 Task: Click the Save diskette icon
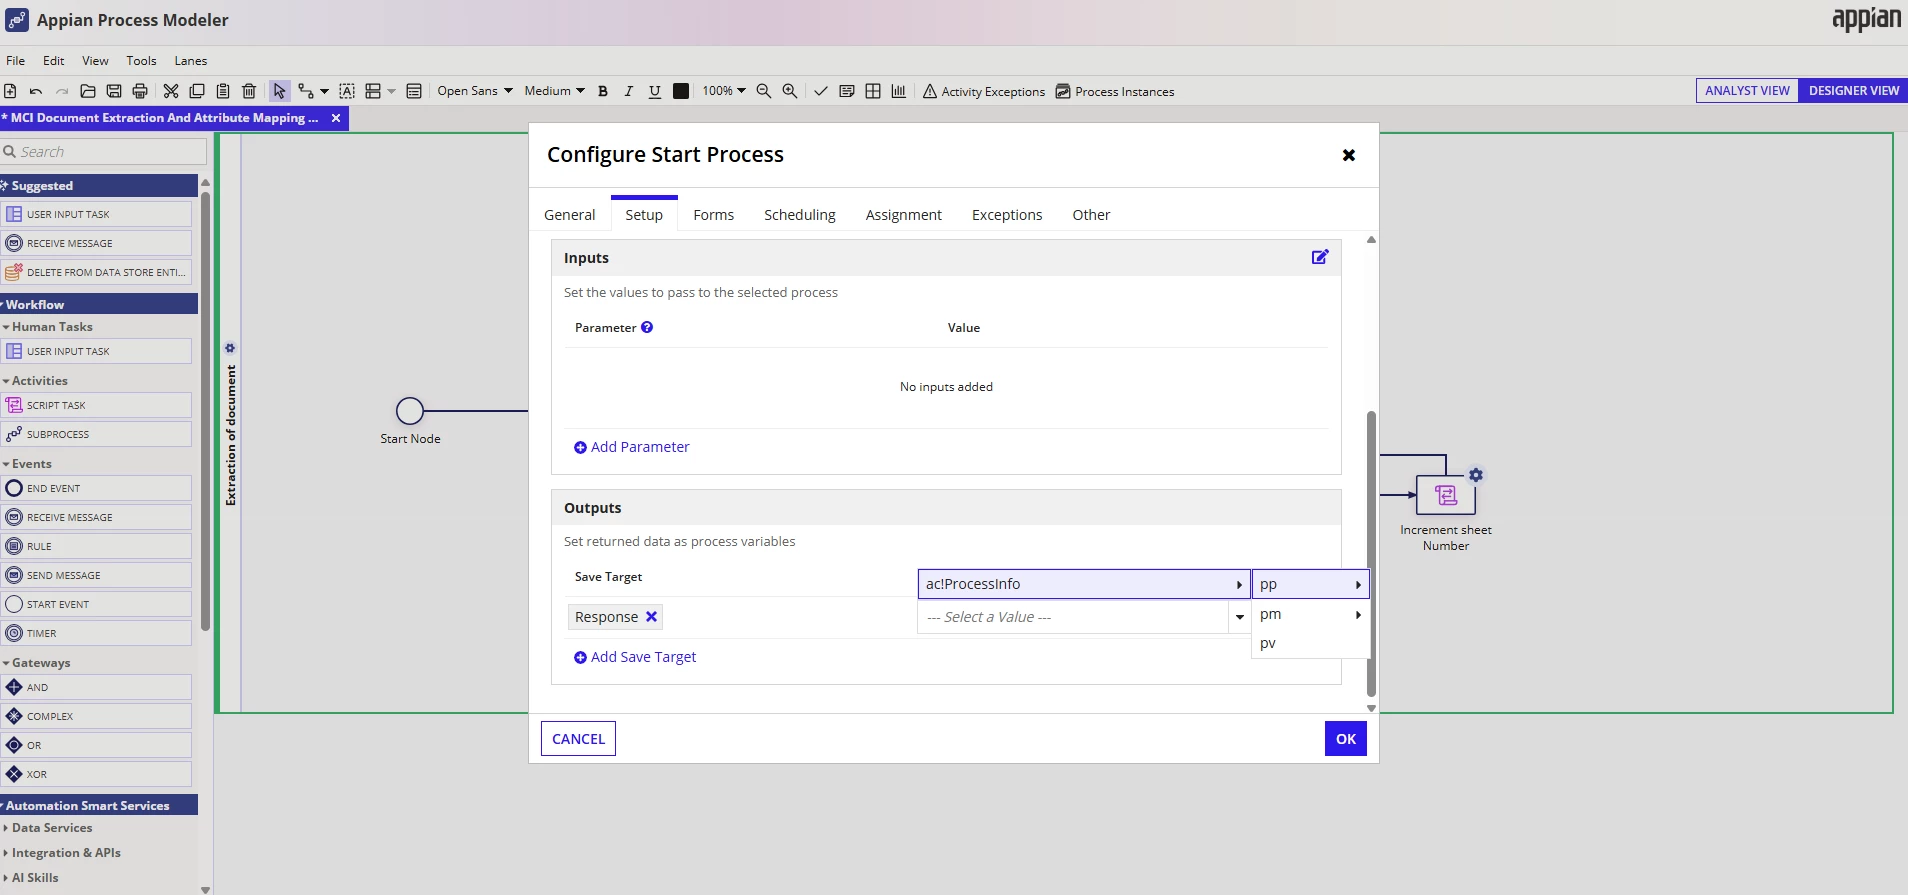[114, 91]
